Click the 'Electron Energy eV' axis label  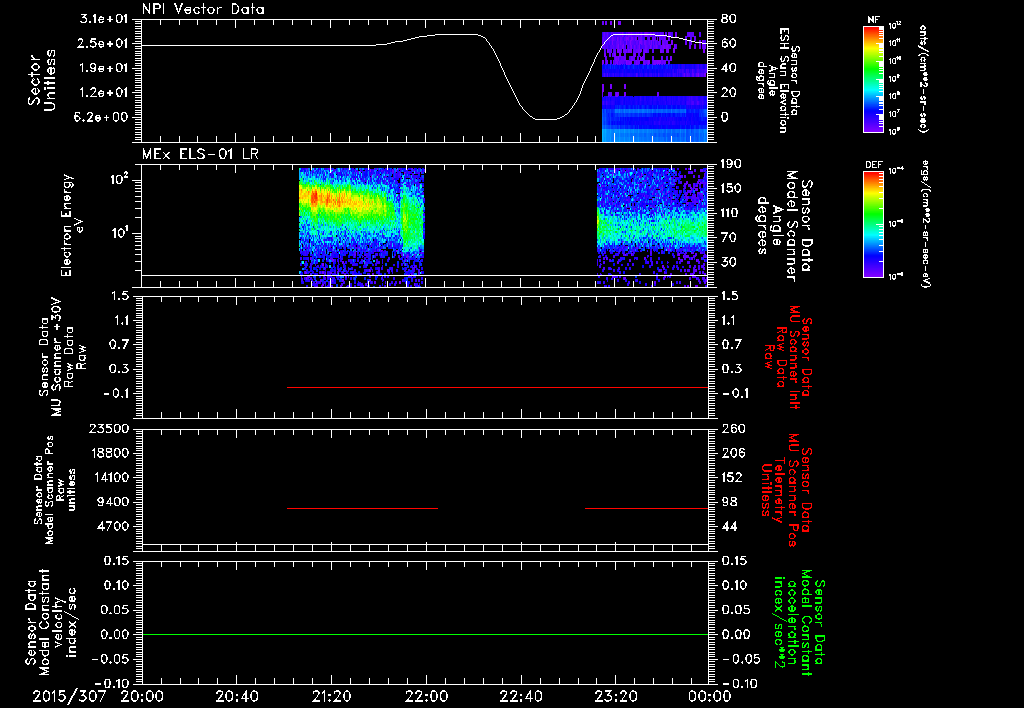pyautogui.click(x=71, y=225)
